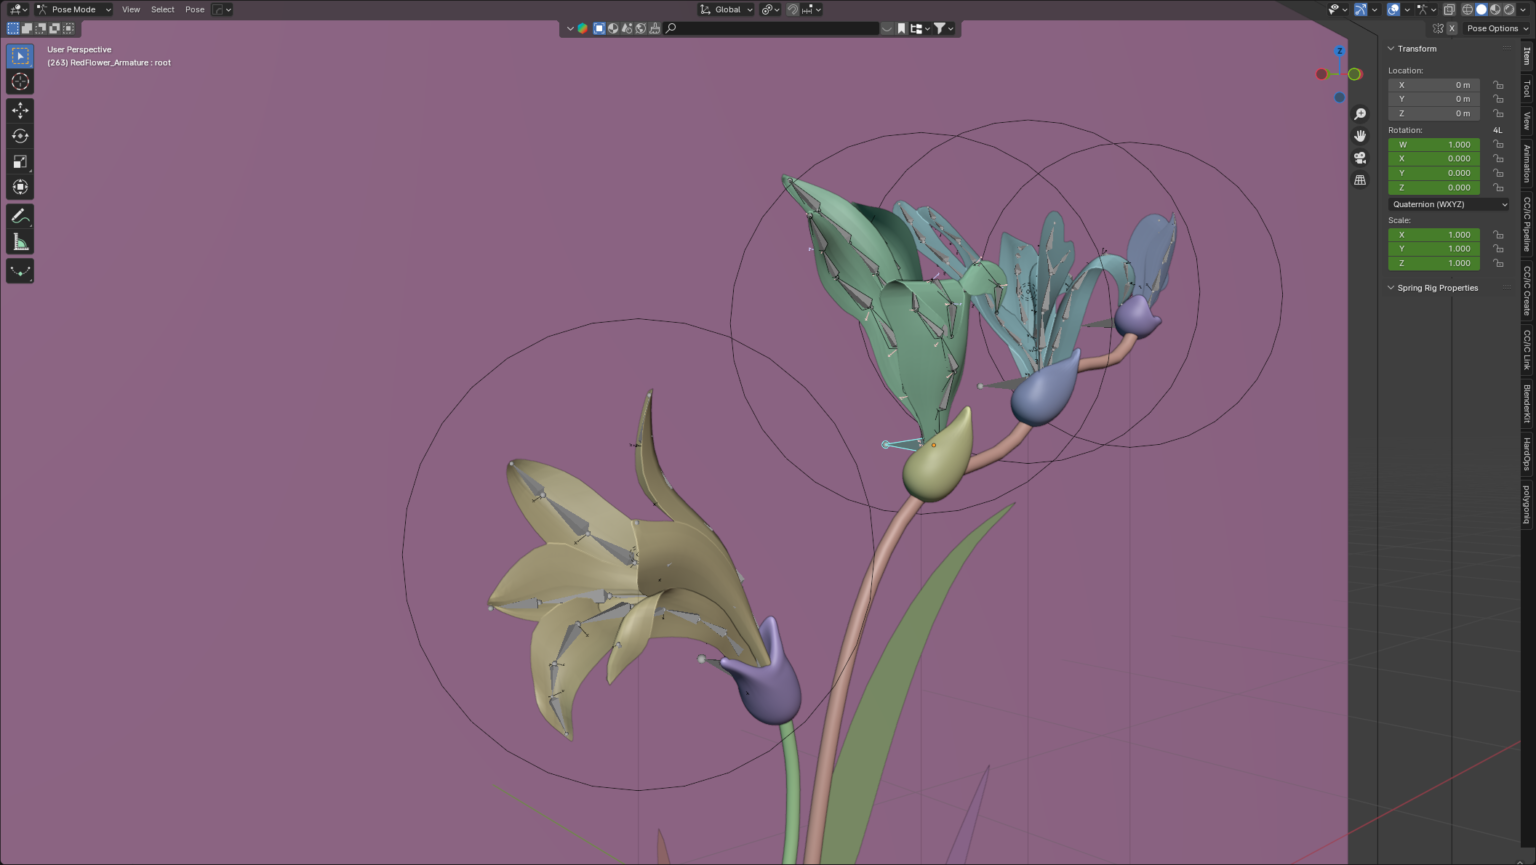Image resolution: width=1536 pixels, height=865 pixels.
Task: Select the Move tool in the toolbar
Action: [20, 110]
